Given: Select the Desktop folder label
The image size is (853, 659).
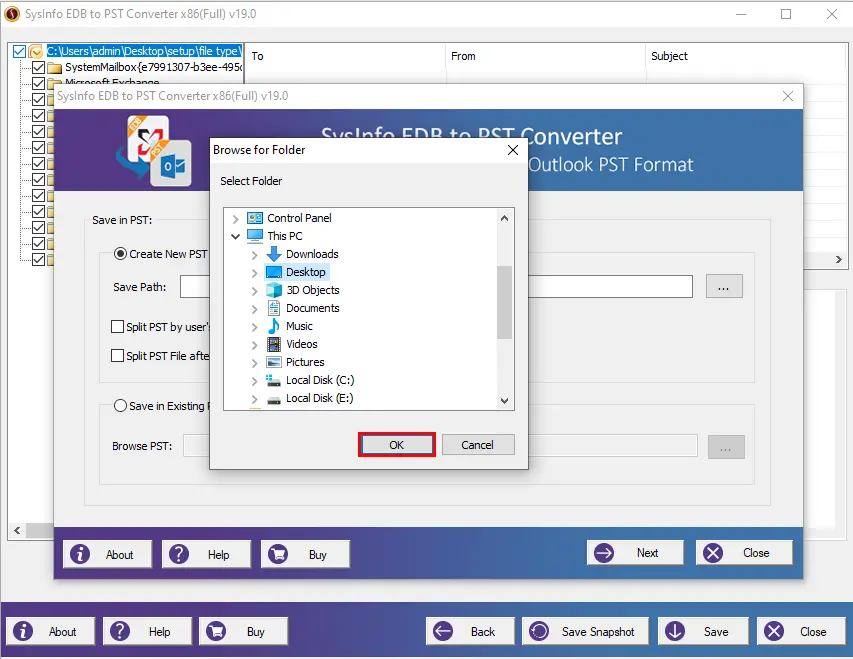Looking at the screenshot, I should coord(305,272).
